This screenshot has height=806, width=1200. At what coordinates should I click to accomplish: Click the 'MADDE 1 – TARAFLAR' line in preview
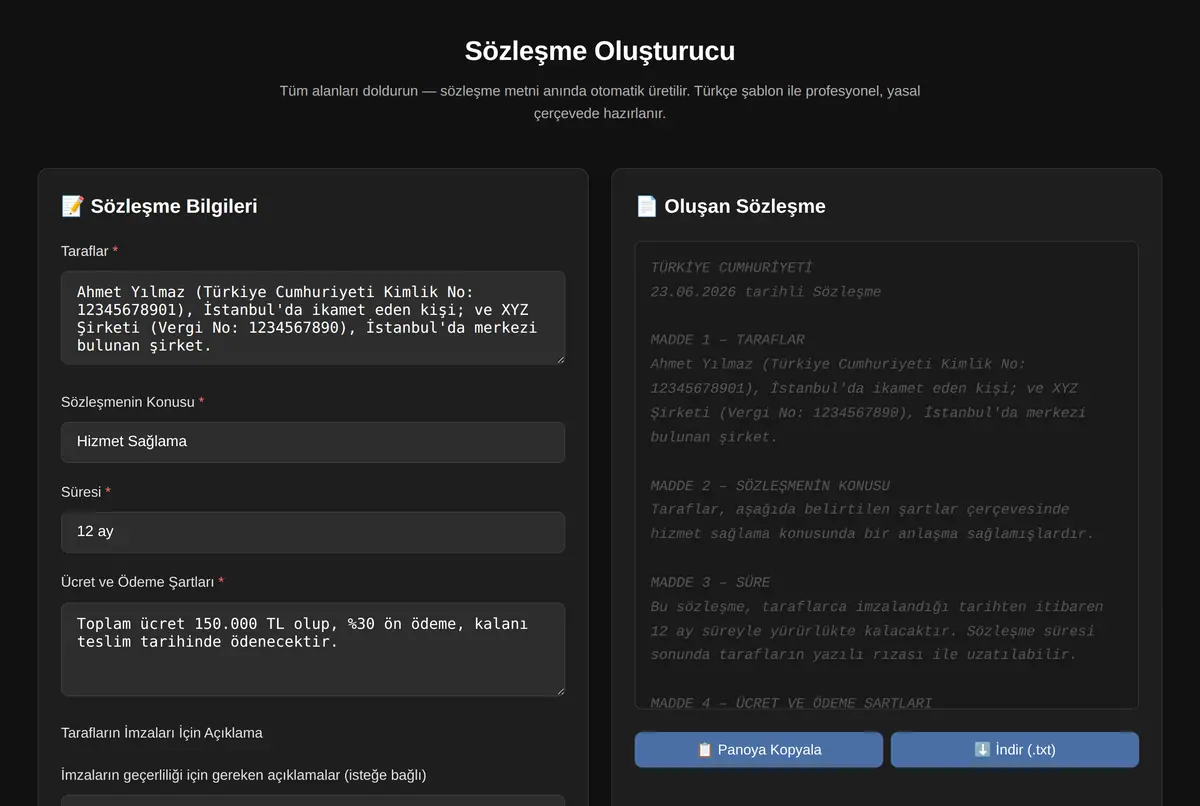(727, 340)
